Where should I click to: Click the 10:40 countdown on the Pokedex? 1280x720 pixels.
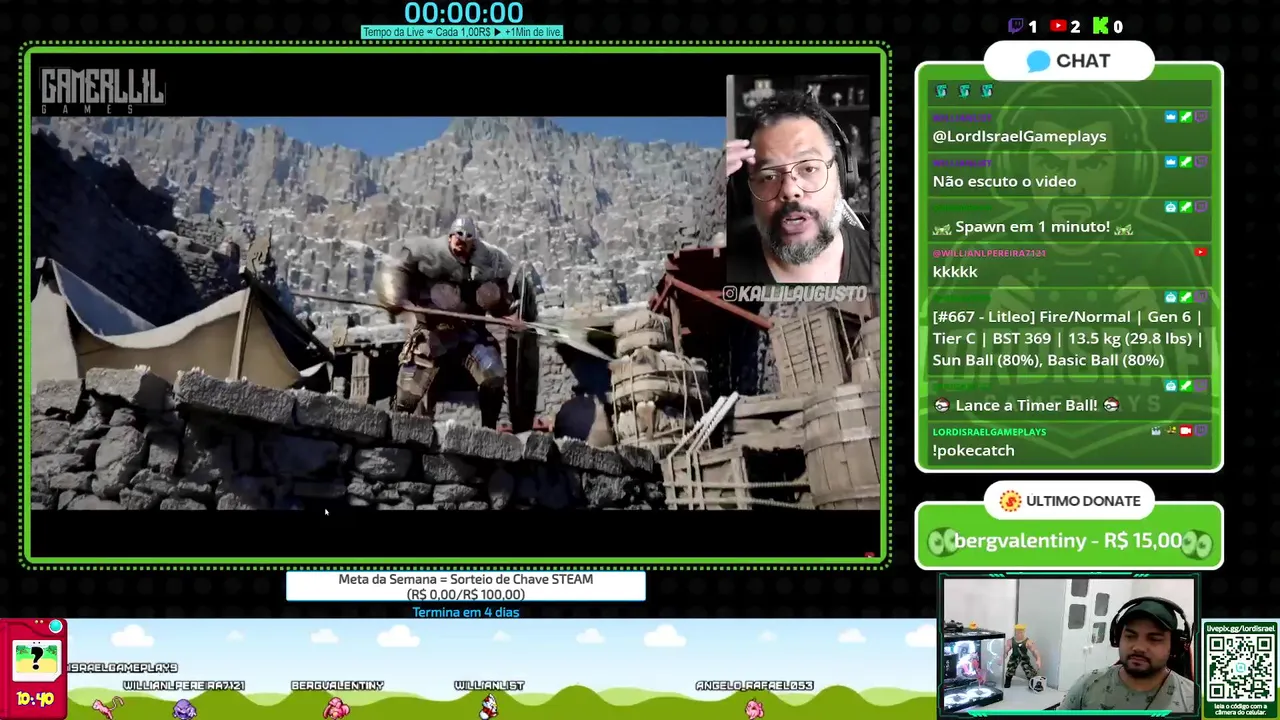[35, 699]
